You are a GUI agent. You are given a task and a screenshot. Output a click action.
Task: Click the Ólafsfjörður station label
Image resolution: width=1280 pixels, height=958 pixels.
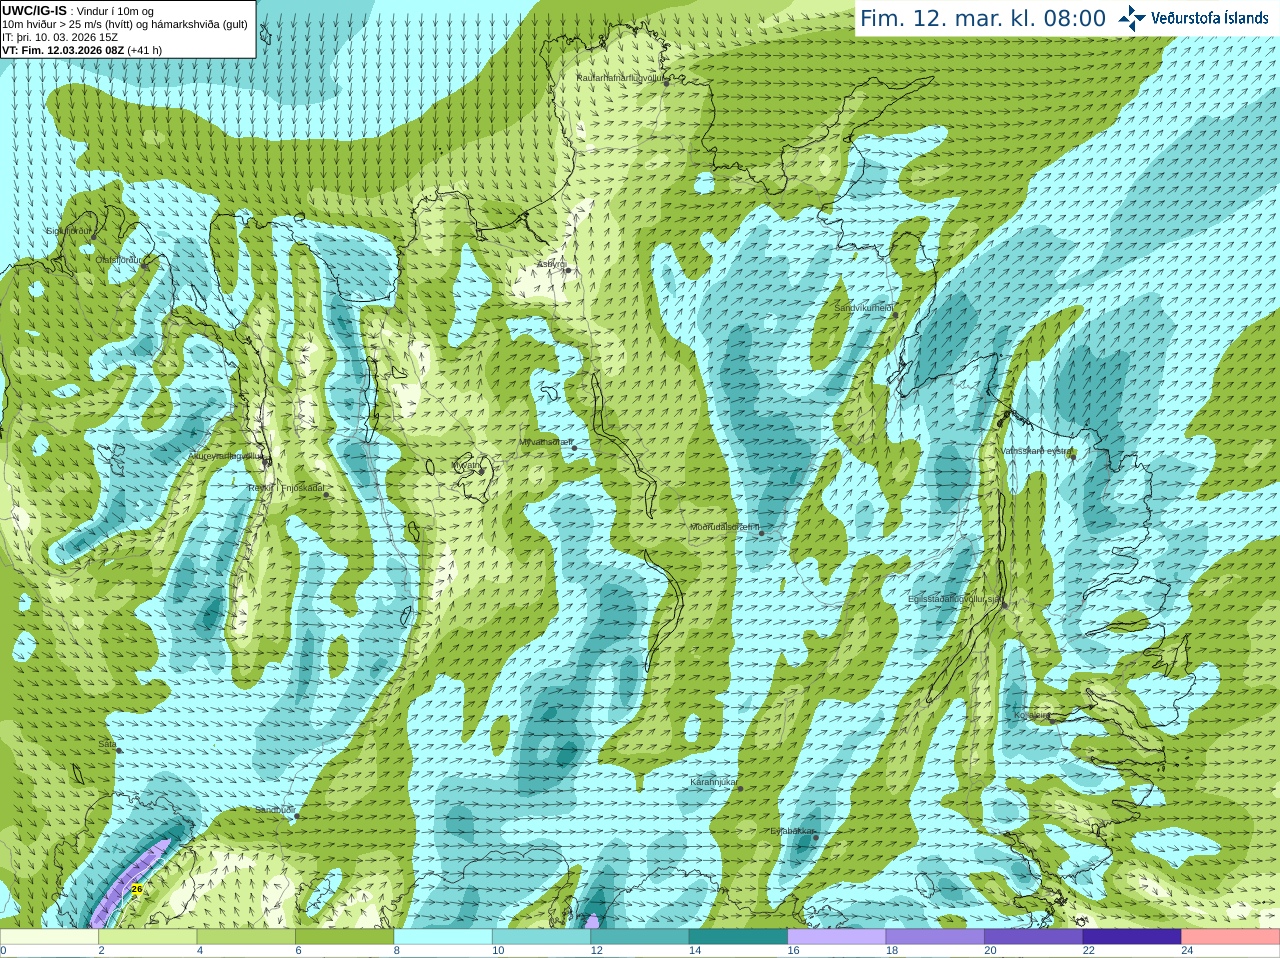point(119,260)
